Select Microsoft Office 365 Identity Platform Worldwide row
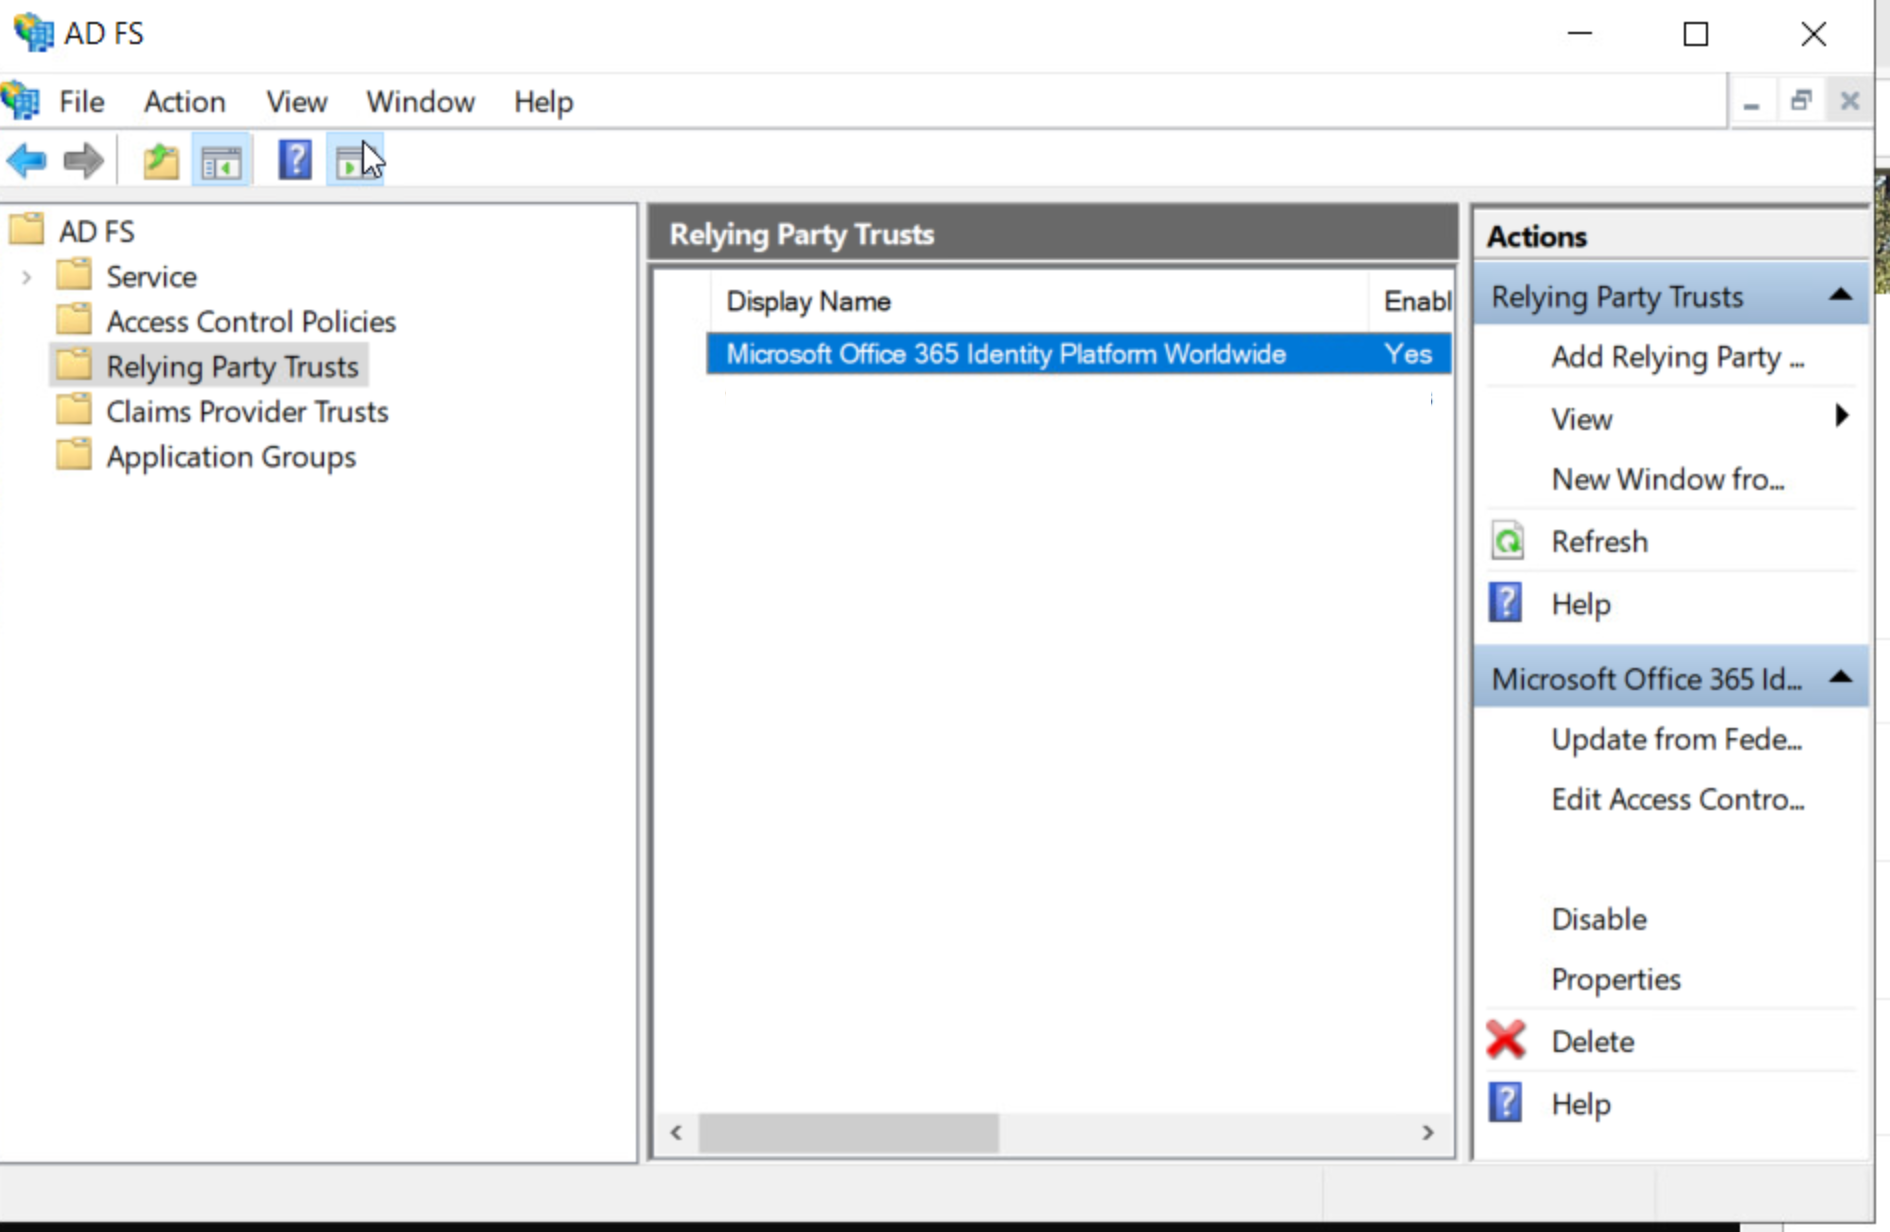Image resolution: width=1890 pixels, height=1232 pixels. [x=1078, y=354]
